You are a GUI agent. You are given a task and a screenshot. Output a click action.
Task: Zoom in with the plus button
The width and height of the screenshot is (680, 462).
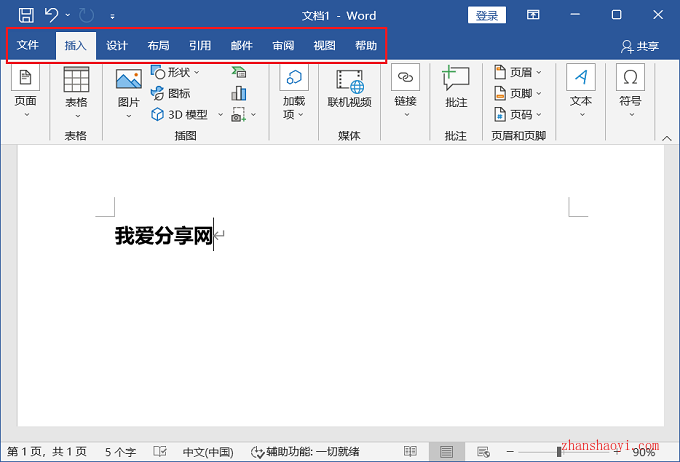point(618,452)
